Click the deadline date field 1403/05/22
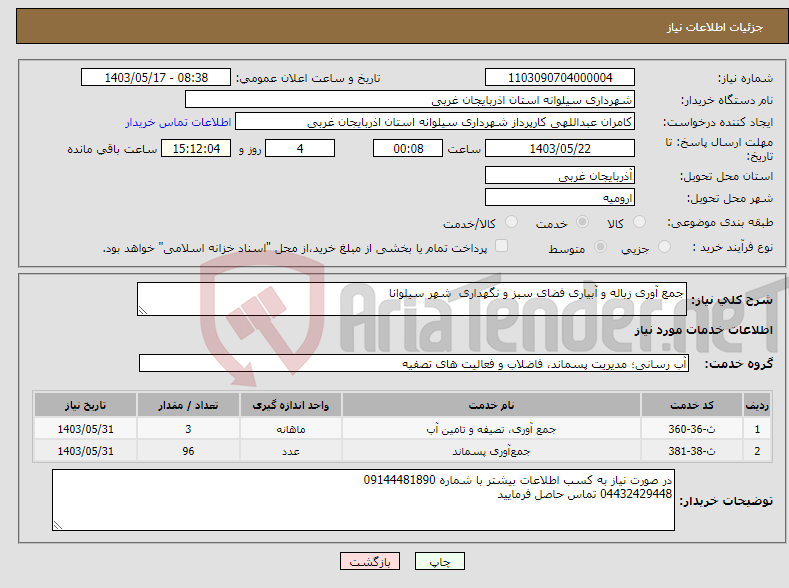The width and height of the screenshot is (789, 588). [x=560, y=148]
